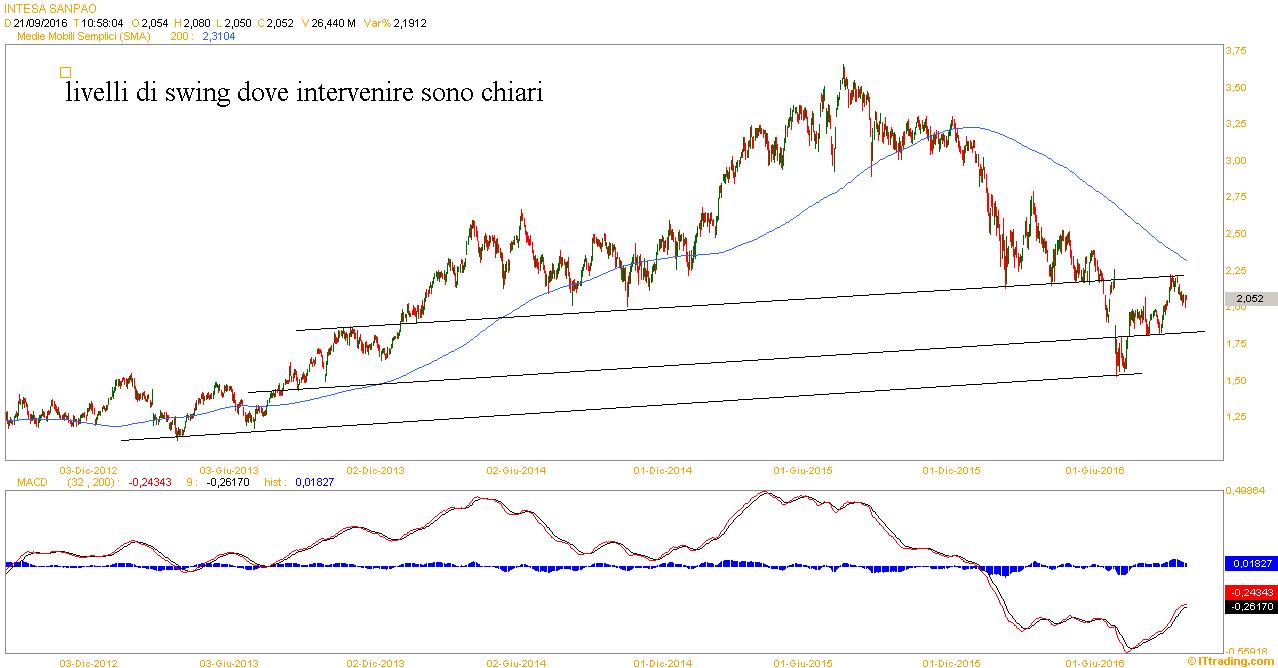This screenshot has width=1278, height=668.
Task: Click the MACD hist label in header
Action: point(275,482)
